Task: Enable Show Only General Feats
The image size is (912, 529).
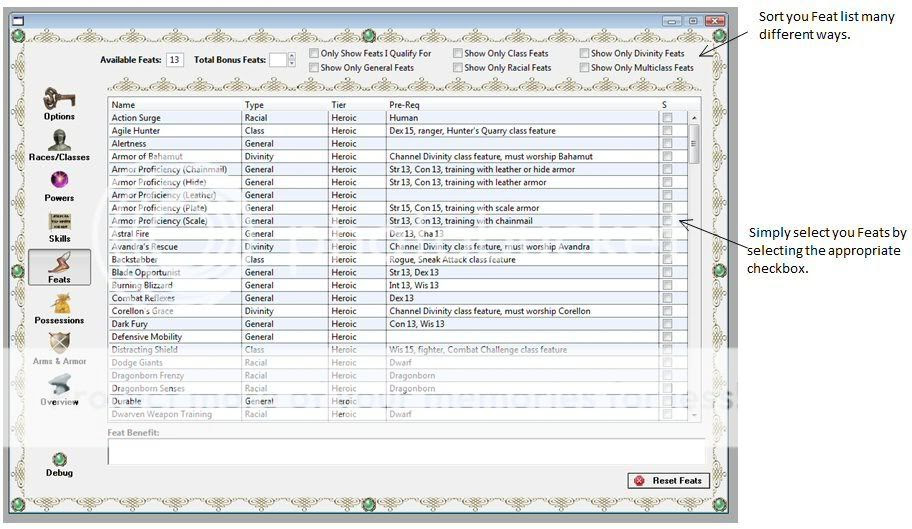Action: [314, 67]
